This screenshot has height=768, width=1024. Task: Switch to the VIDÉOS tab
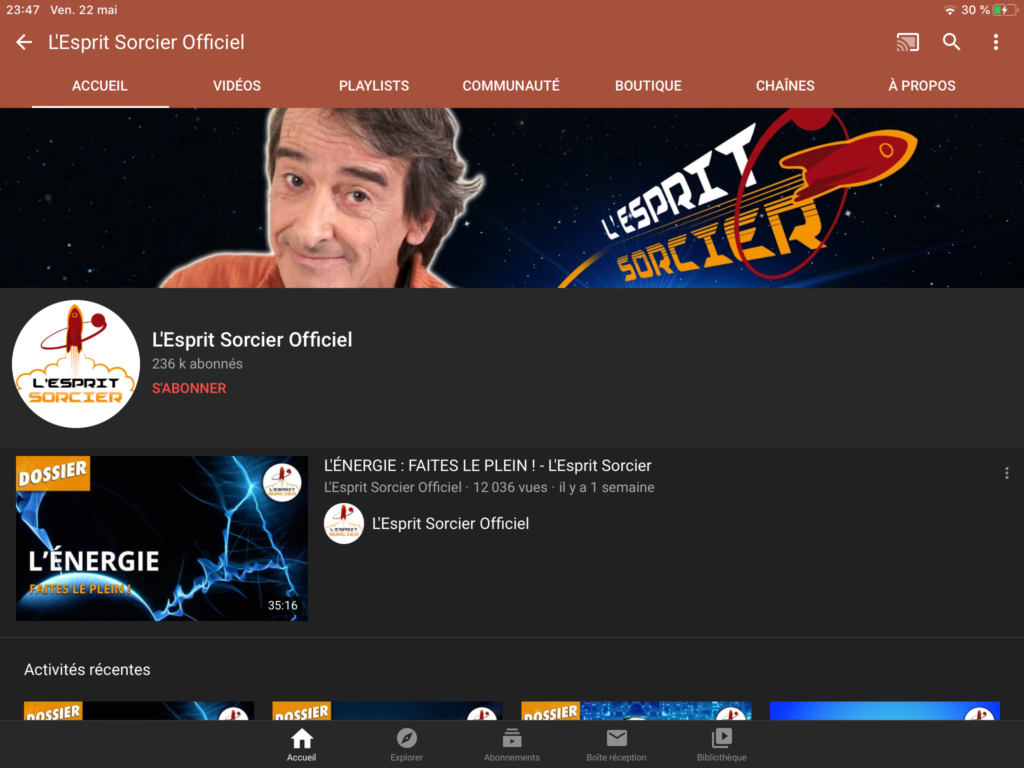click(236, 86)
